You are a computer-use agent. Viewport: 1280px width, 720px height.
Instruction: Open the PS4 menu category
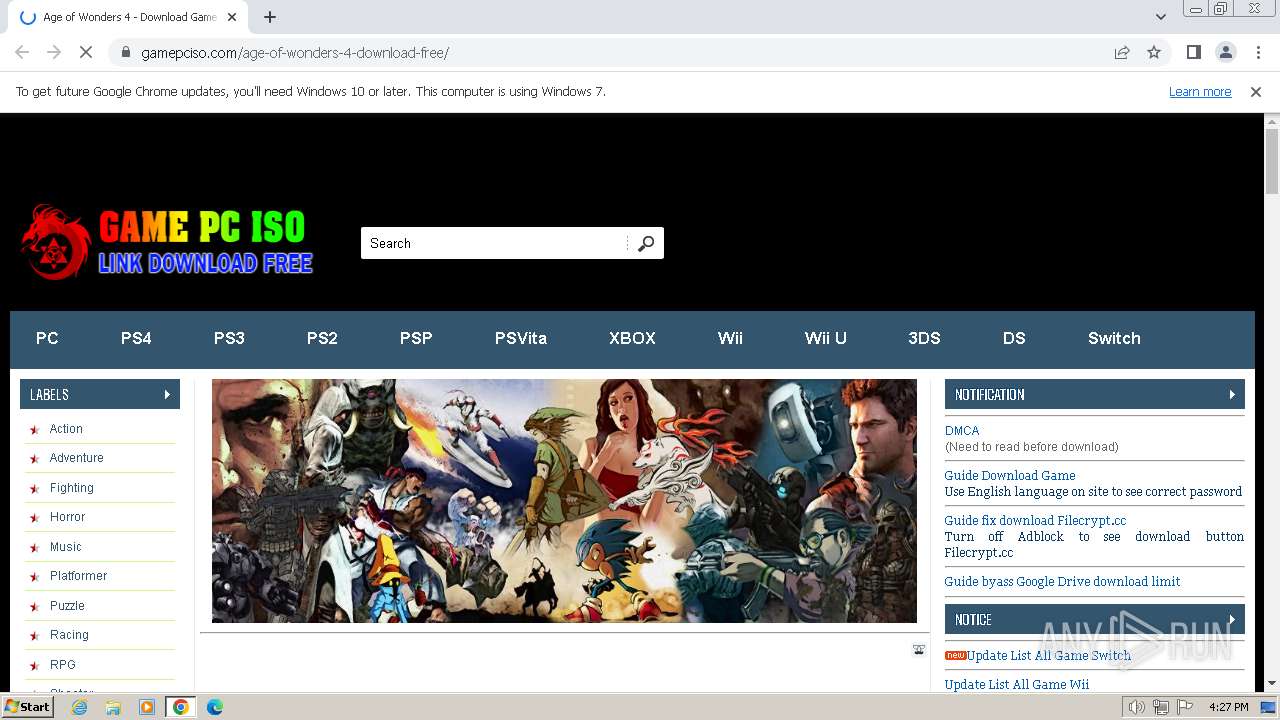click(x=136, y=338)
